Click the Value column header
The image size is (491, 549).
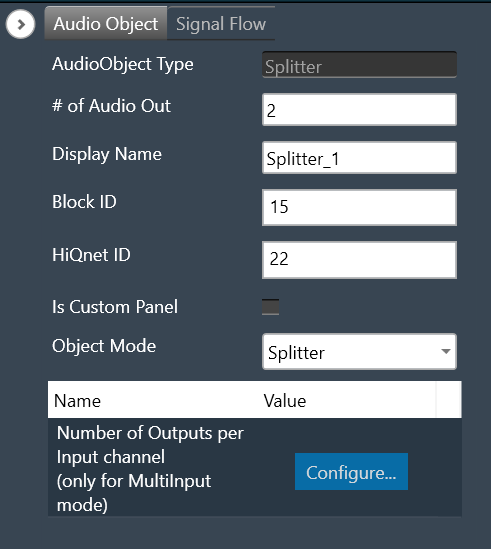[x=285, y=401]
